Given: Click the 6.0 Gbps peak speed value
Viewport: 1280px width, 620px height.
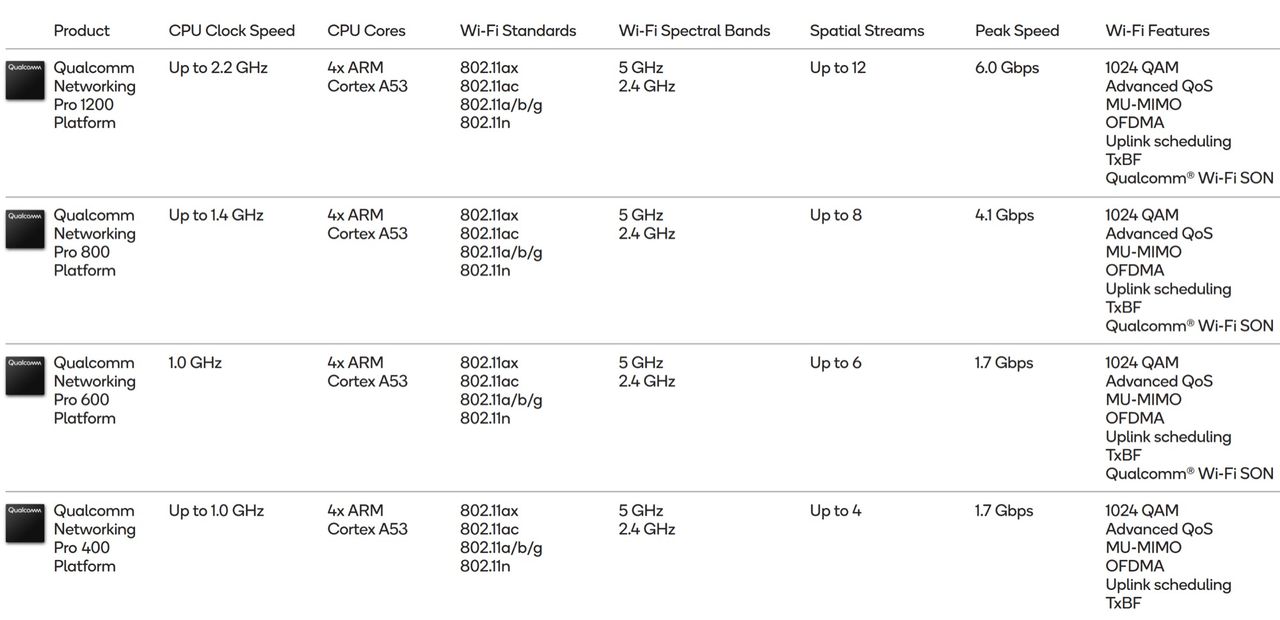Looking at the screenshot, I should pos(1007,68).
